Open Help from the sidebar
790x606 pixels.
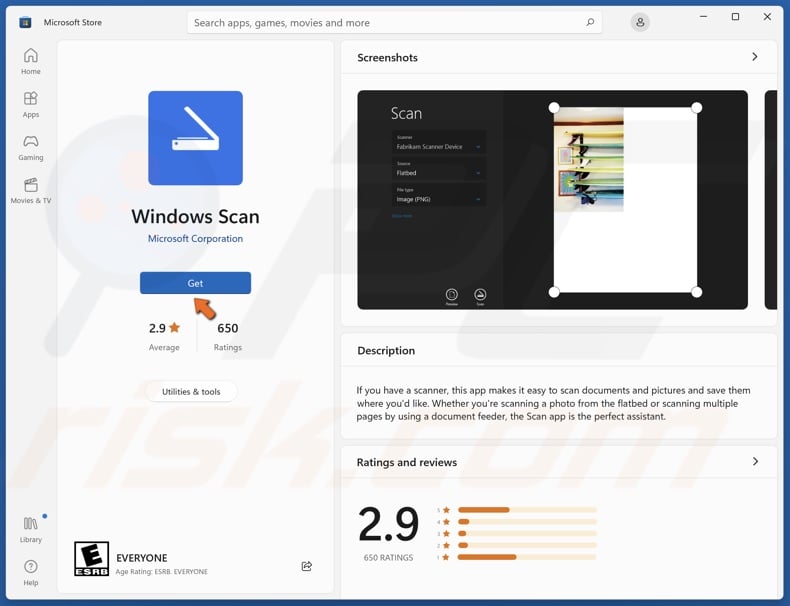pyautogui.click(x=31, y=572)
